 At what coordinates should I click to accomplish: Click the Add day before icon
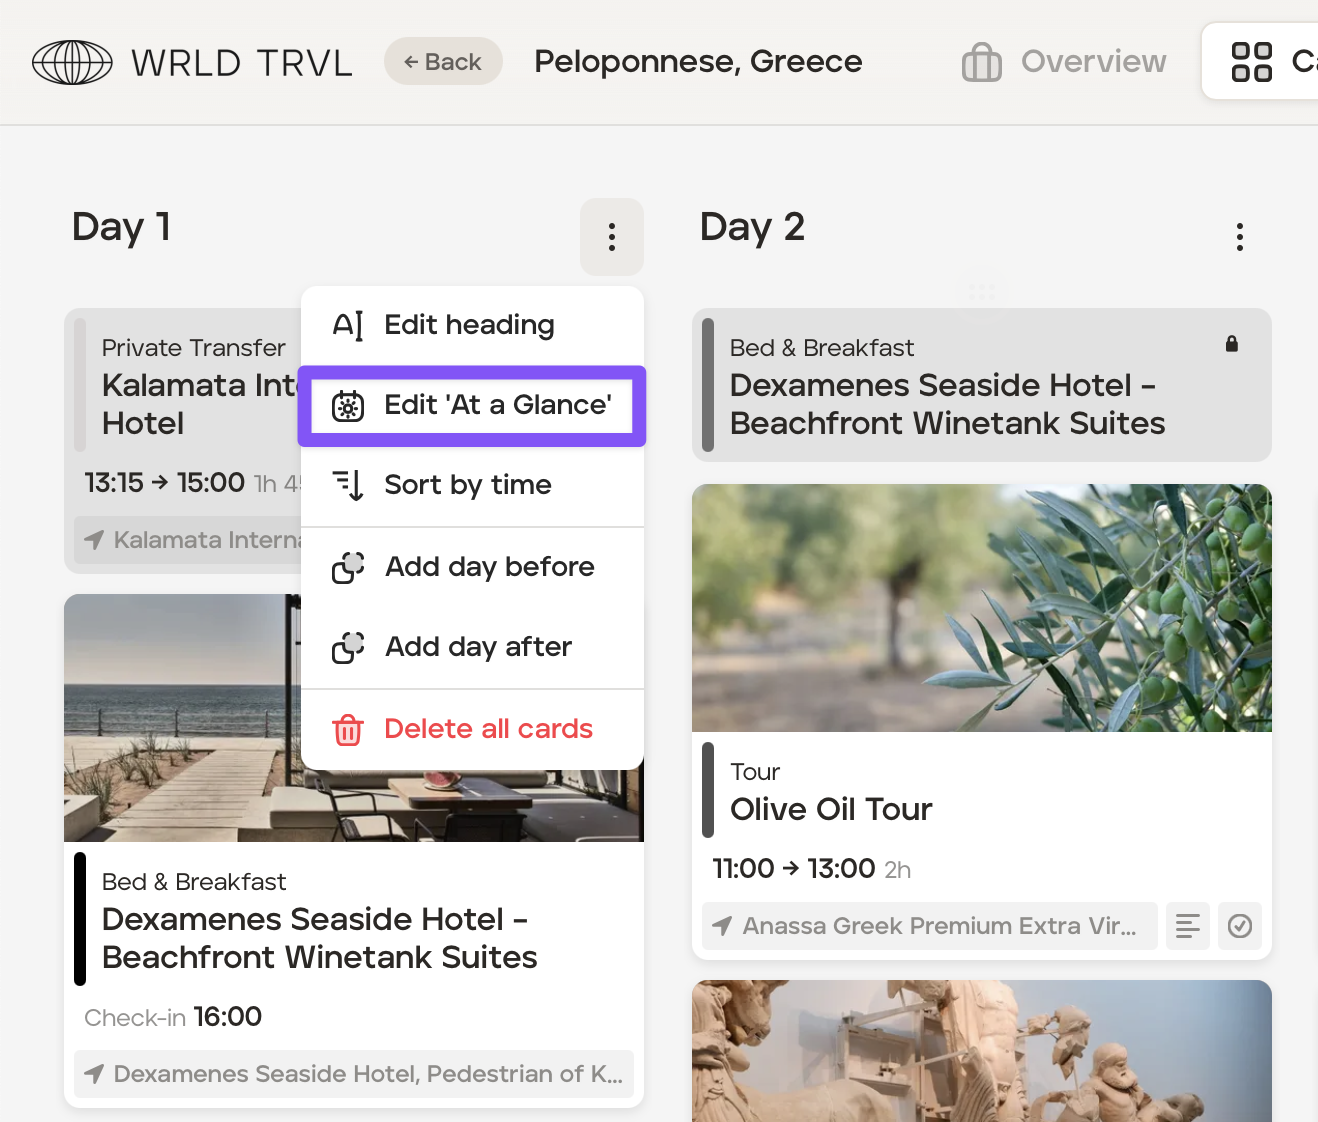pos(348,567)
